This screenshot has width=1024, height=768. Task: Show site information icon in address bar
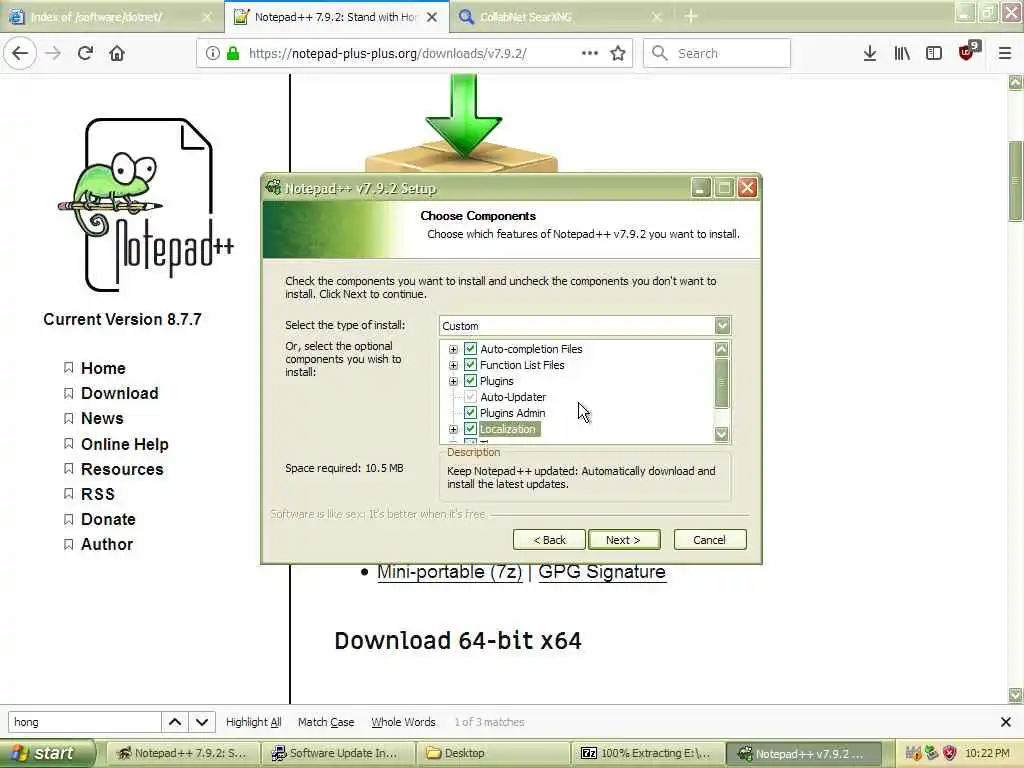pyautogui.click(x=212, y=54)
